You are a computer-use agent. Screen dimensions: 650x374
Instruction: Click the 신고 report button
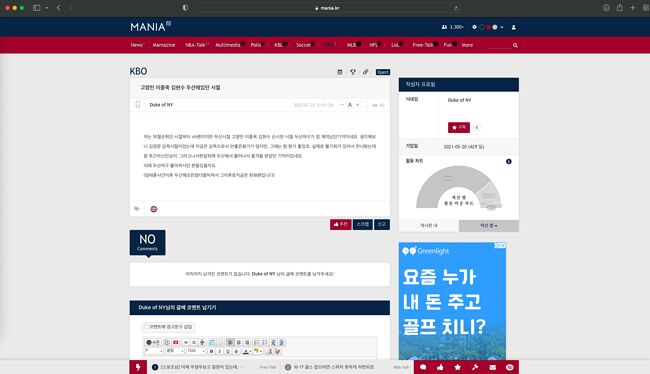click(382, 224)
